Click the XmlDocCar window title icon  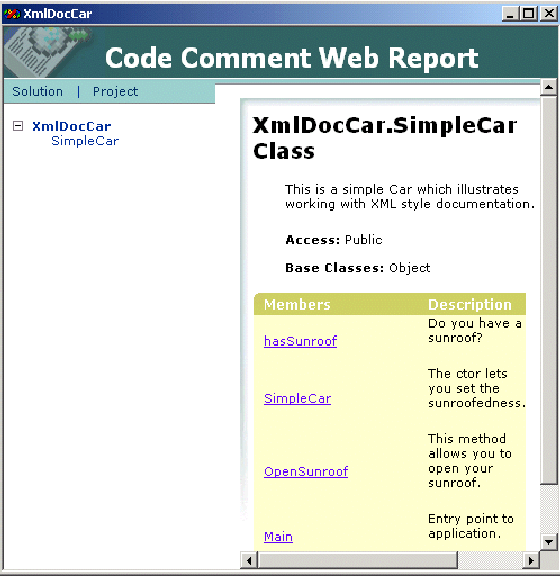(x=12, y=14)
